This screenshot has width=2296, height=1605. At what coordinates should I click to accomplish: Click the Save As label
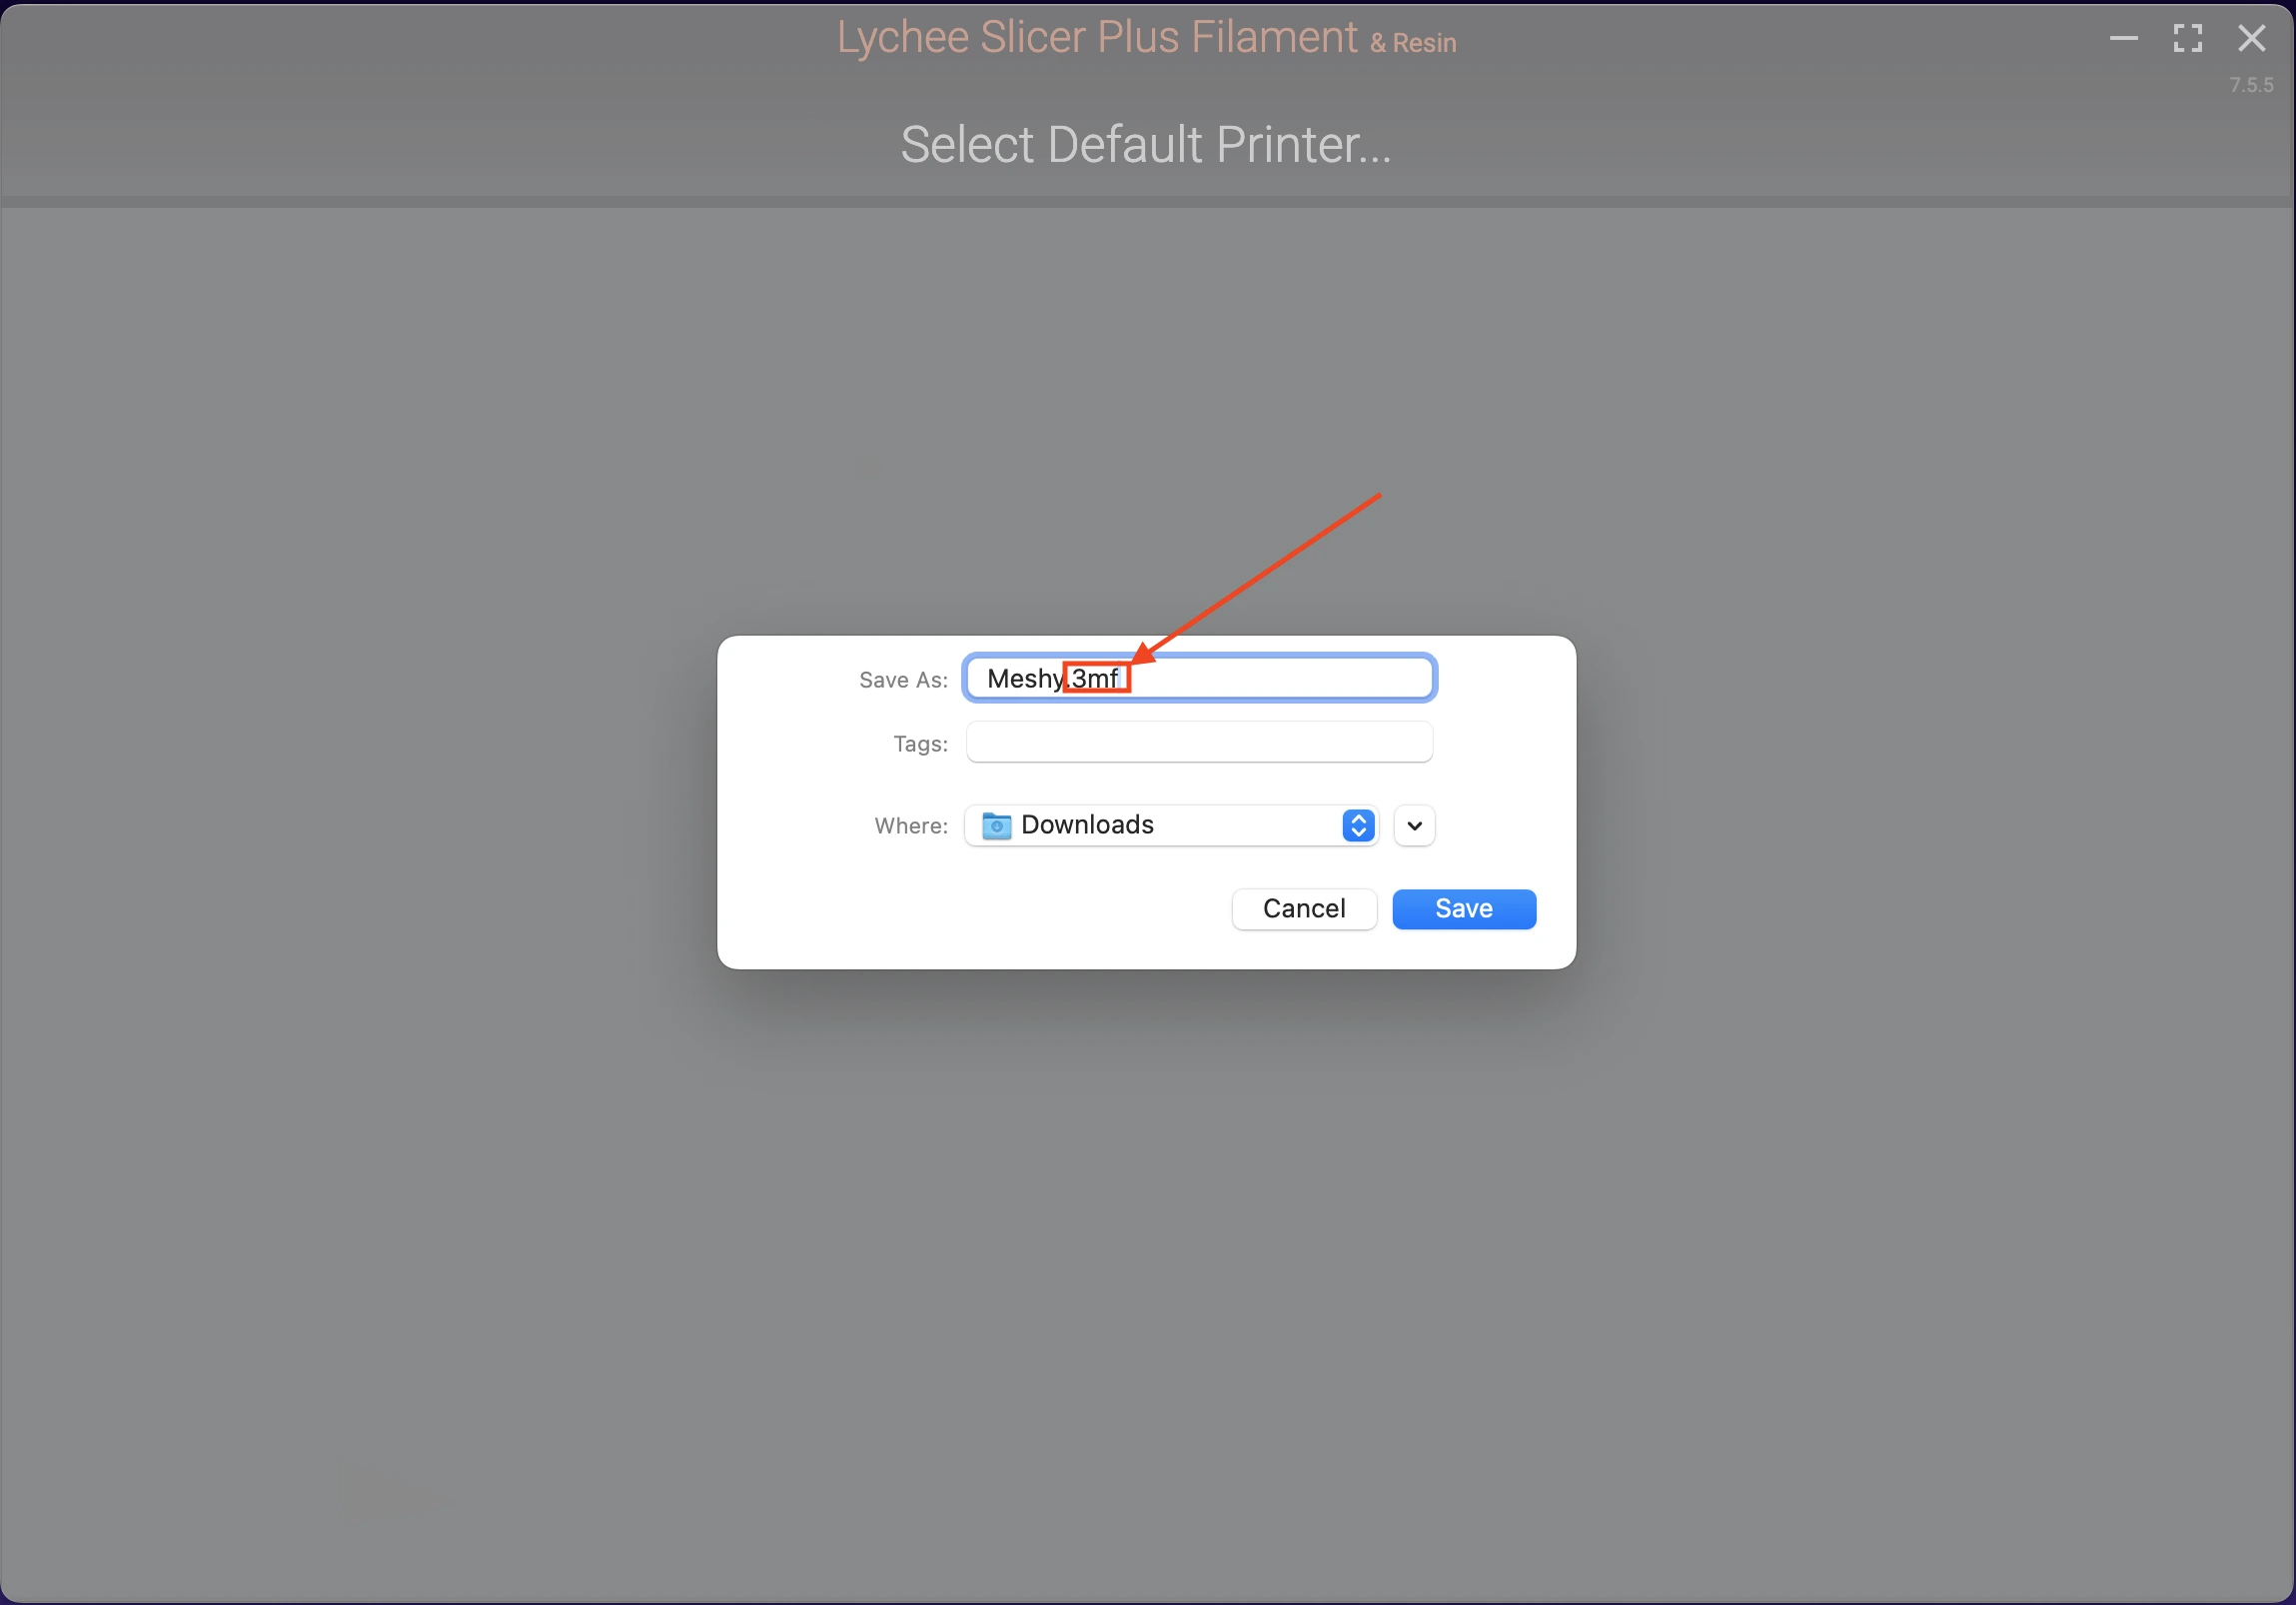(902, 680)
